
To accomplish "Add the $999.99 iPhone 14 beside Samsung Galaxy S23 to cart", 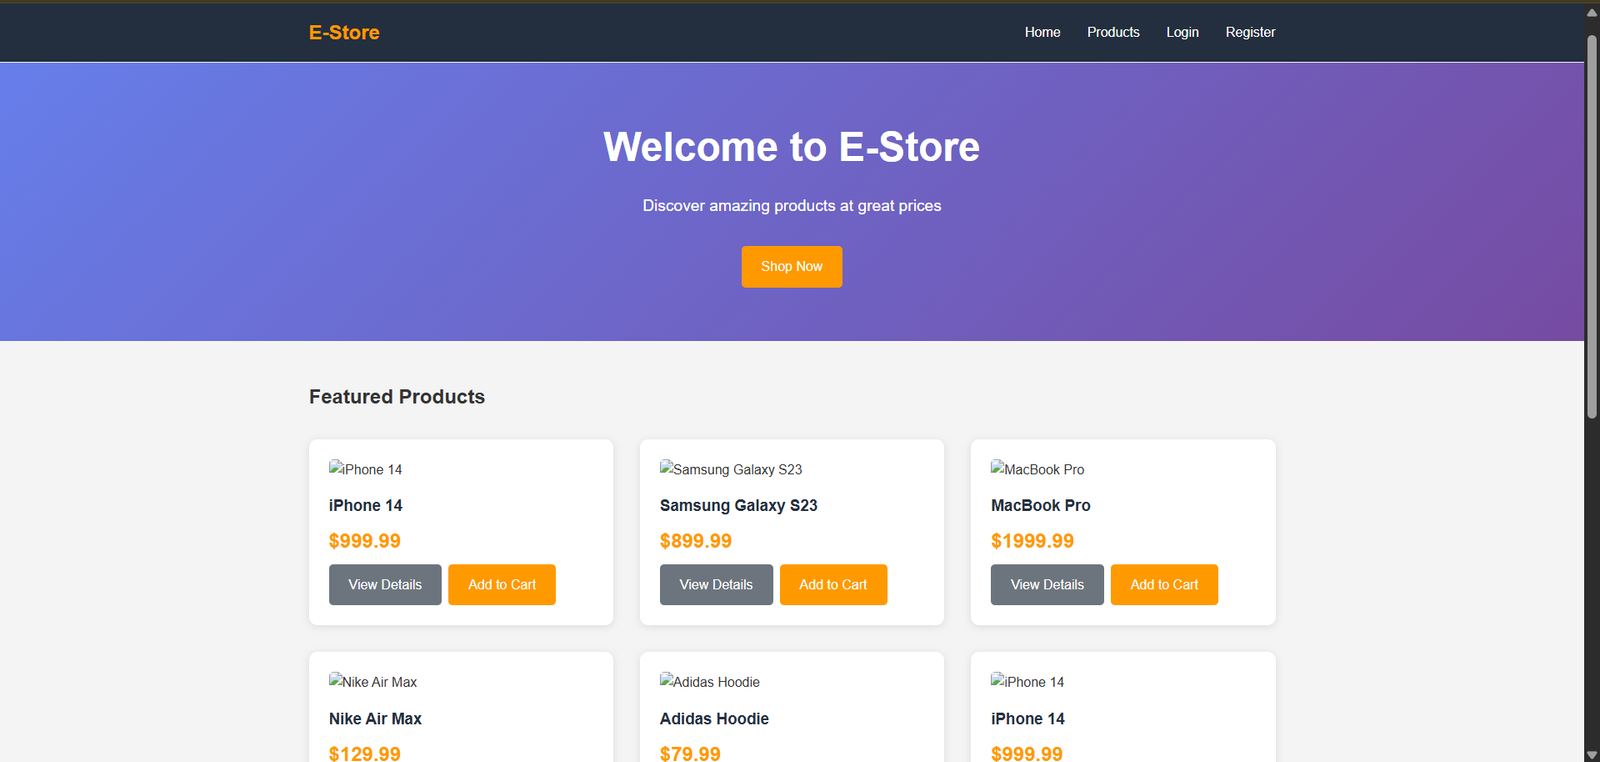I will 502,584.
